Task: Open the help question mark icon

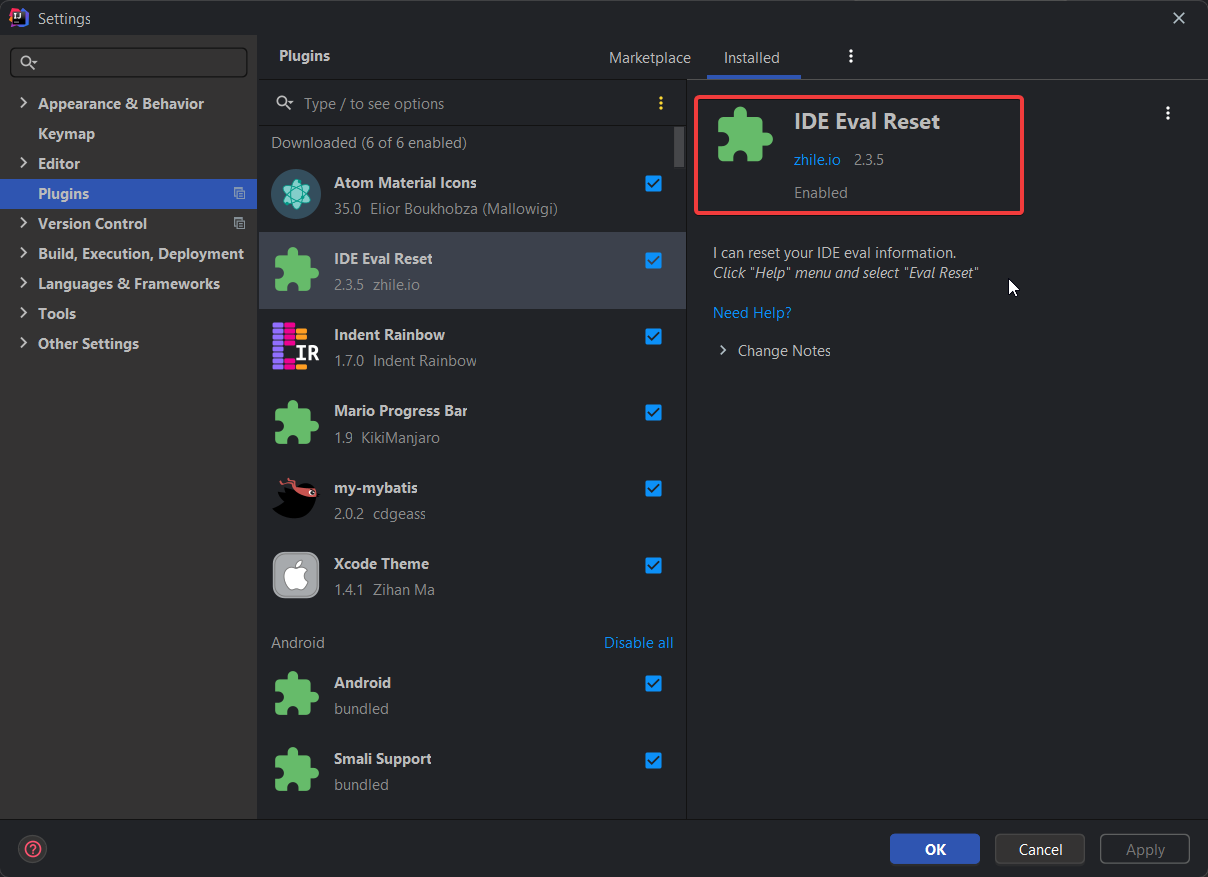Action: [x=33, y=849]
